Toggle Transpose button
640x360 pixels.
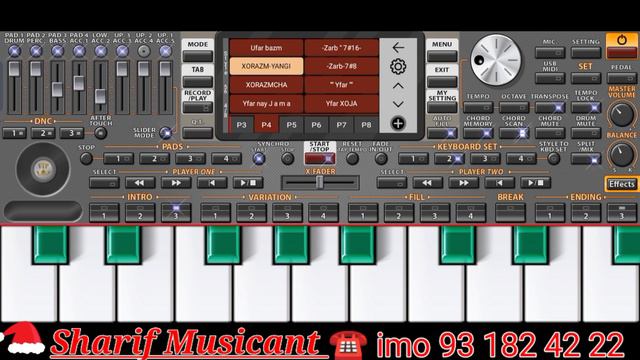click(550, 107)
